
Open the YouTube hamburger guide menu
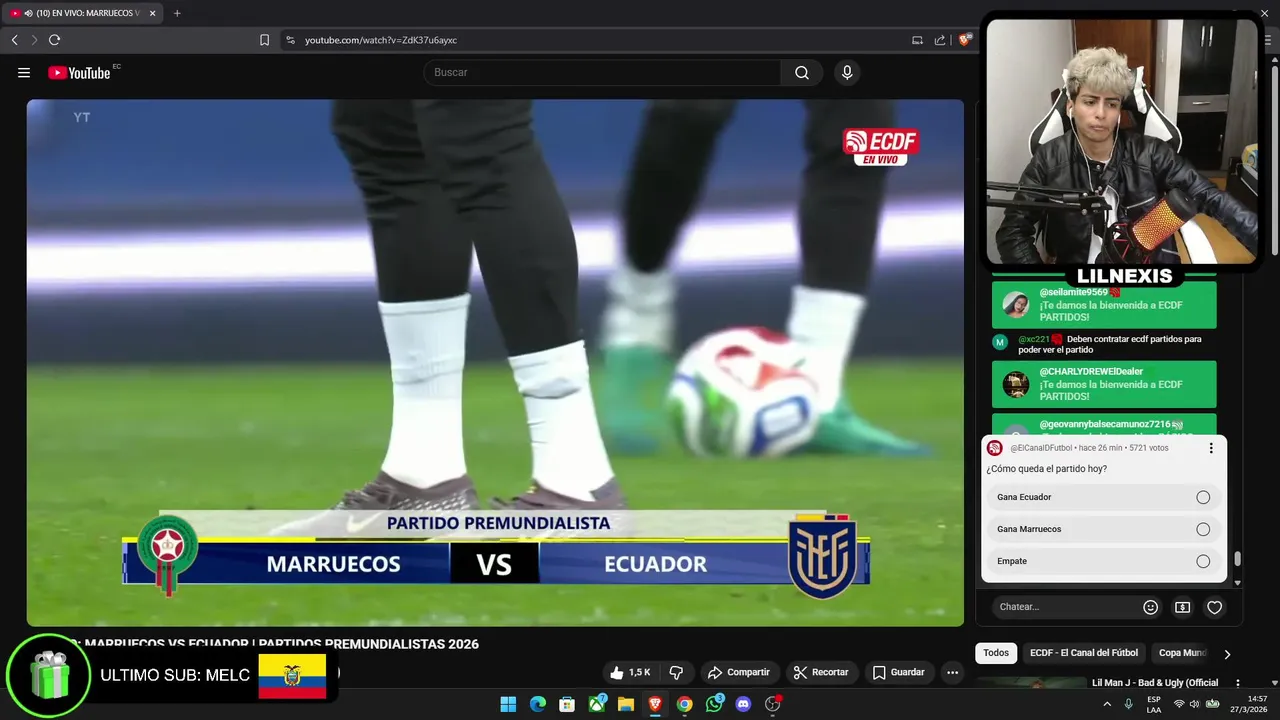(24, 73)
